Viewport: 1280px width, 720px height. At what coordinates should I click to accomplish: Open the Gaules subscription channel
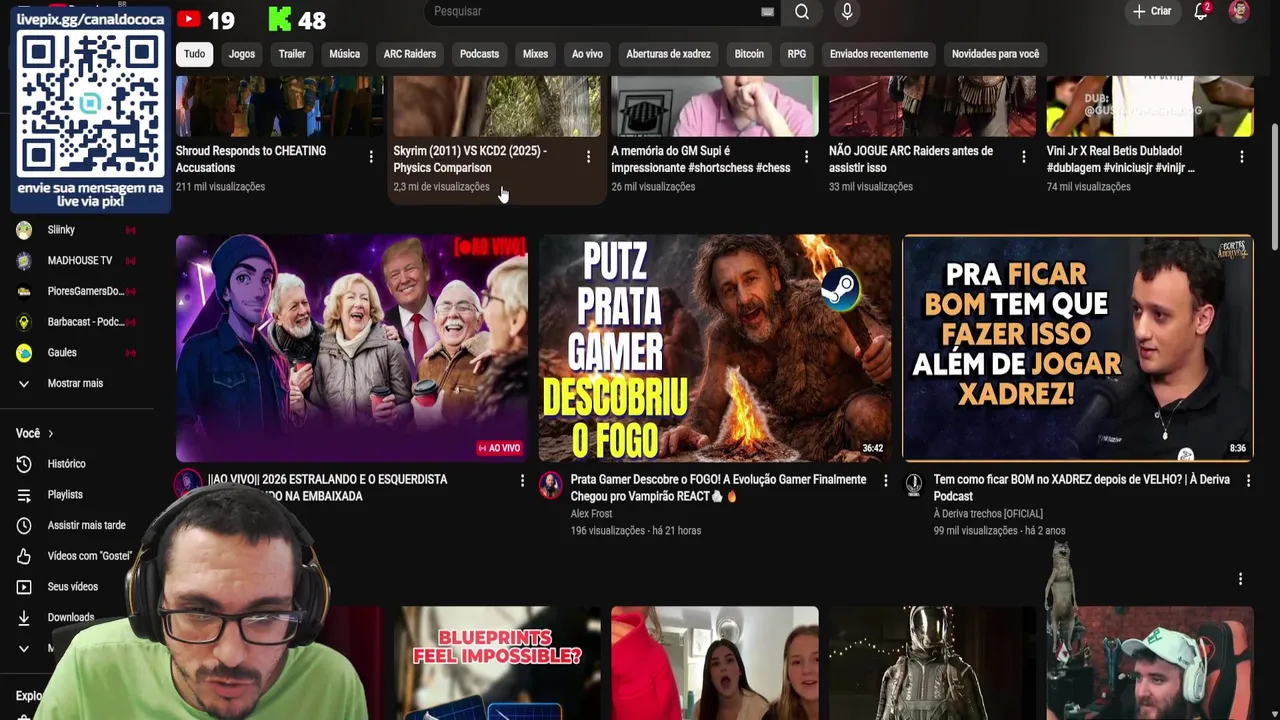[x=62, y=353]
